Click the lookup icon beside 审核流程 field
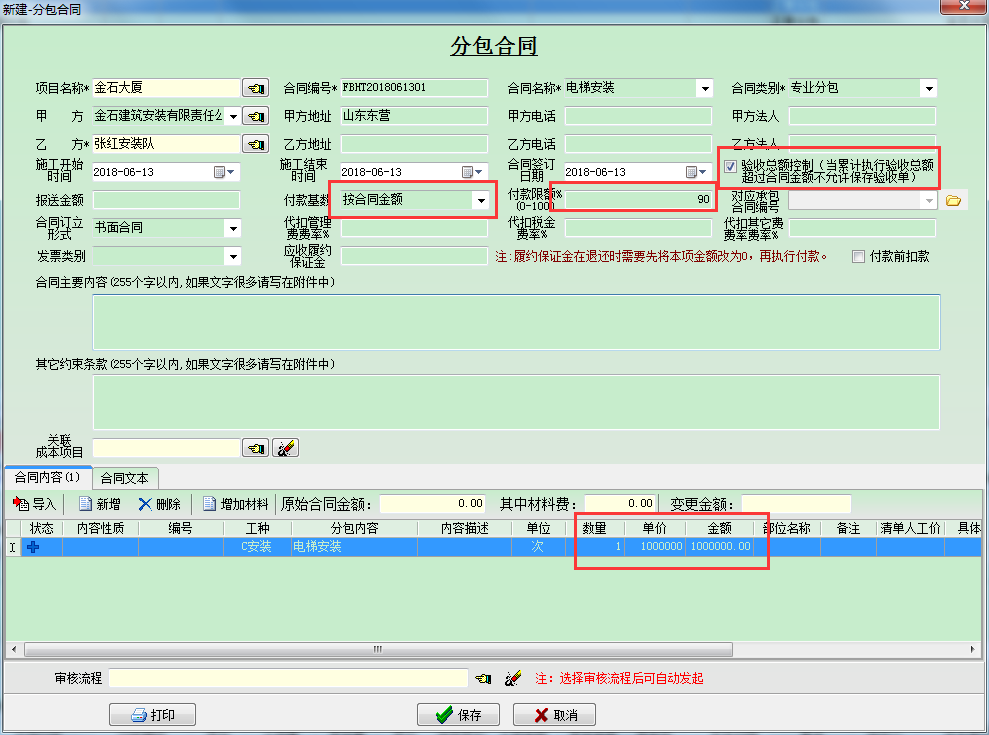The image size is (989, 735). point(484,679)
